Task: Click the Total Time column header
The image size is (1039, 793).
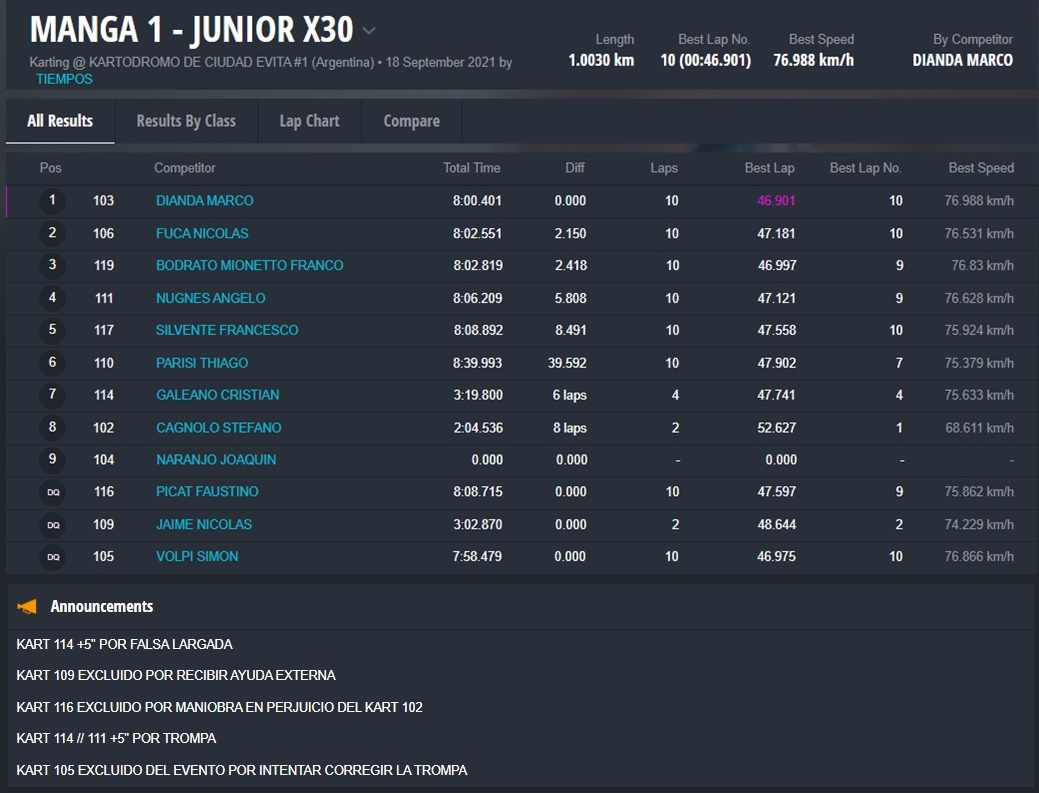Action: [x=471, y=168]
